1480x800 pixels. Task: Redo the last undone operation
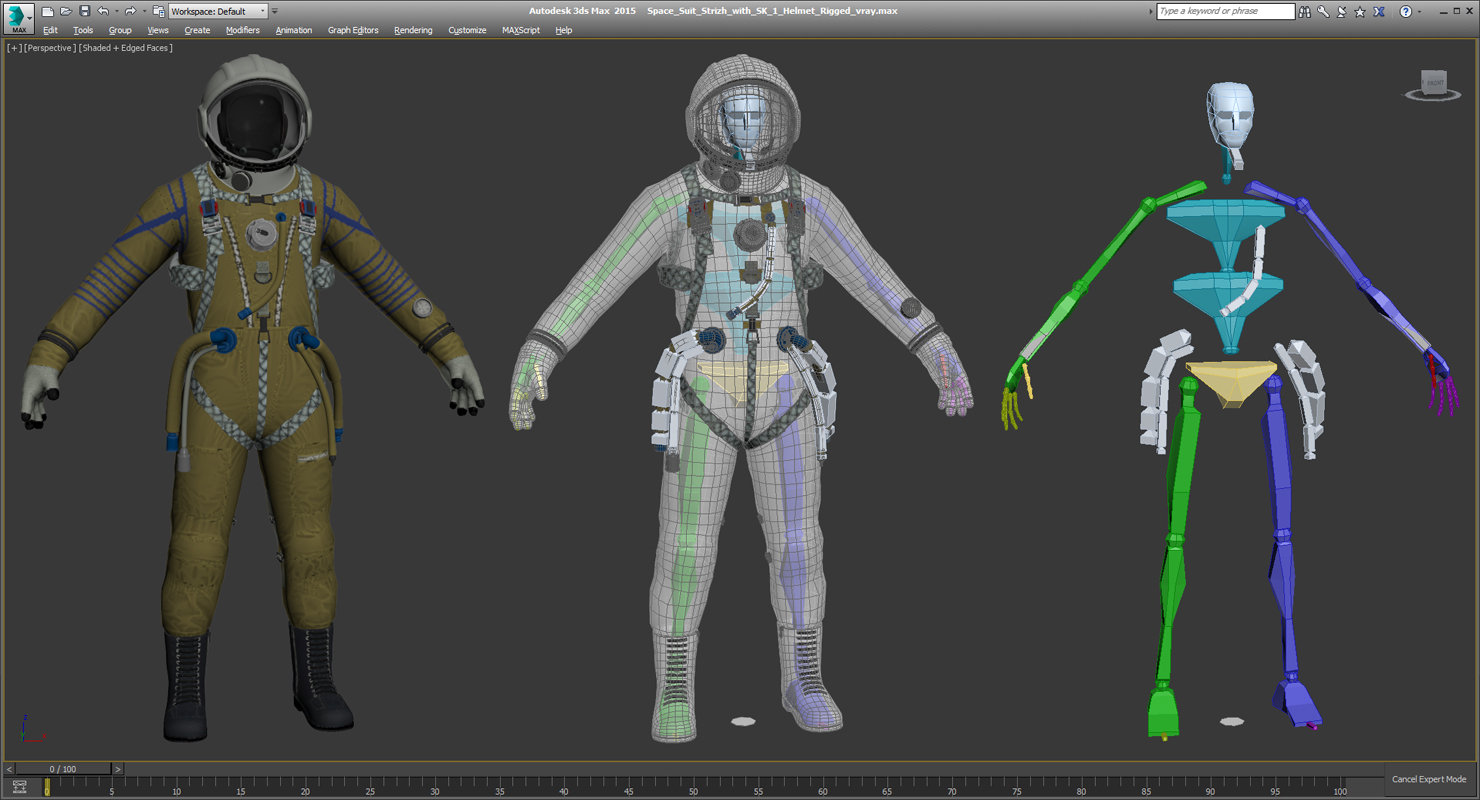pos(129,11)
